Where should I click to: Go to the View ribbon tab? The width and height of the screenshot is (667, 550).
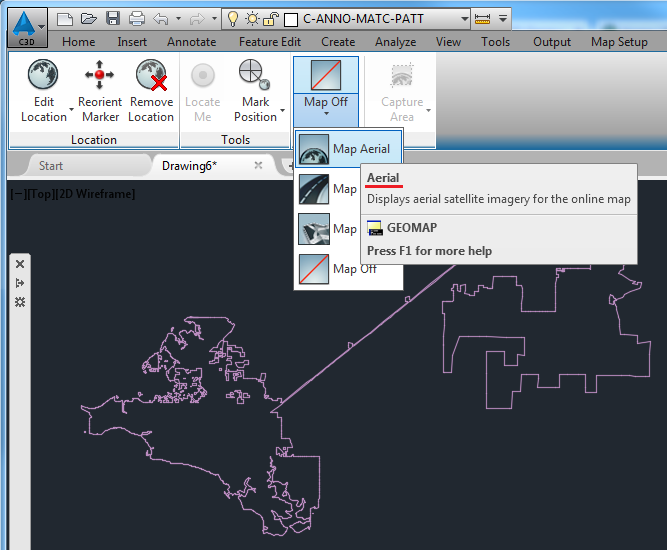pyautogui.click(x=448, y=42)
